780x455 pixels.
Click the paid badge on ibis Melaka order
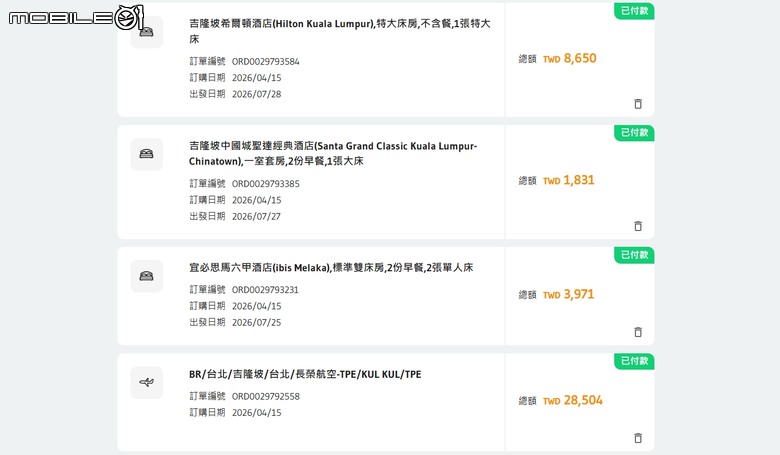click(634, 255)
